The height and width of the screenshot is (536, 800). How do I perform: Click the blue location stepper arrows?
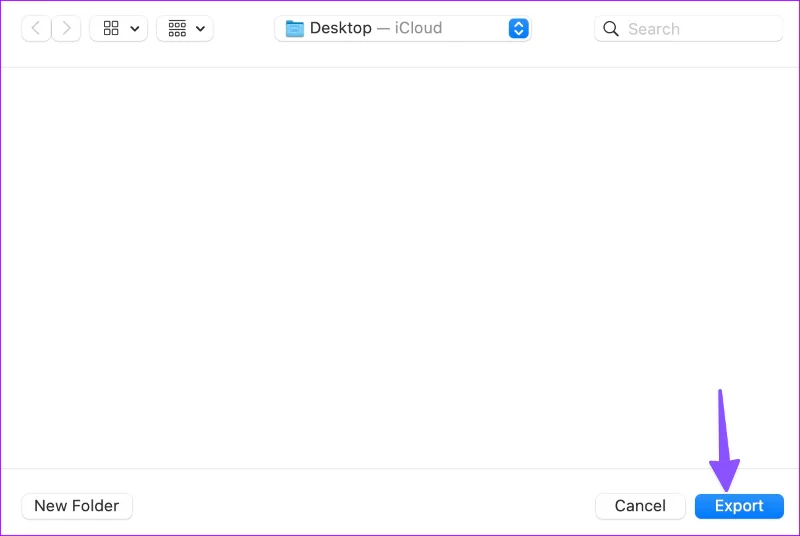(518, 29)
